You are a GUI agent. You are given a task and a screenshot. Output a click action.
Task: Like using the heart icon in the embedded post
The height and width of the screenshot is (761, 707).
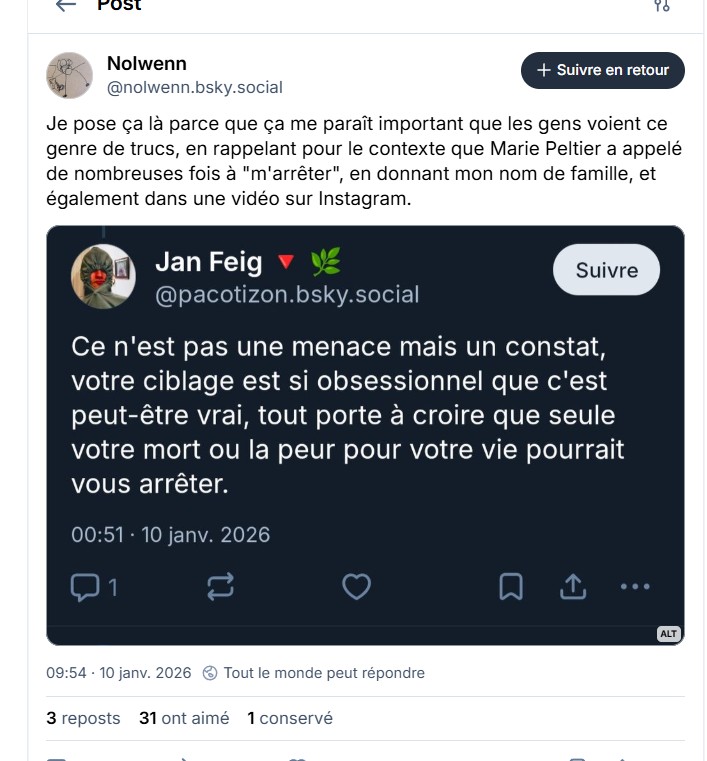[356, 587]
